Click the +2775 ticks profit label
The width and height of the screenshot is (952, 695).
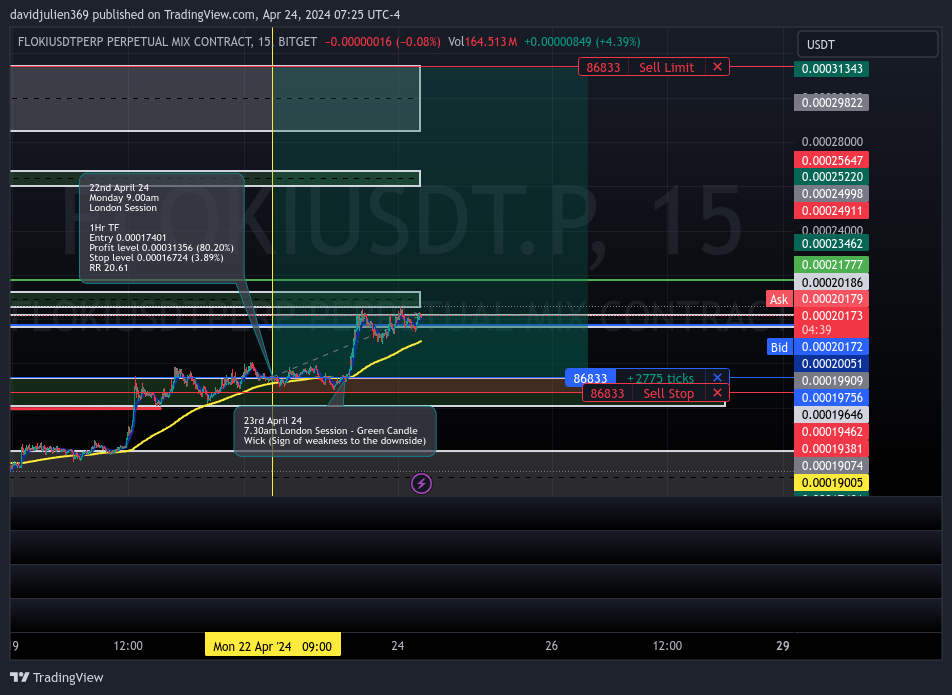click(x=661, y=378)
